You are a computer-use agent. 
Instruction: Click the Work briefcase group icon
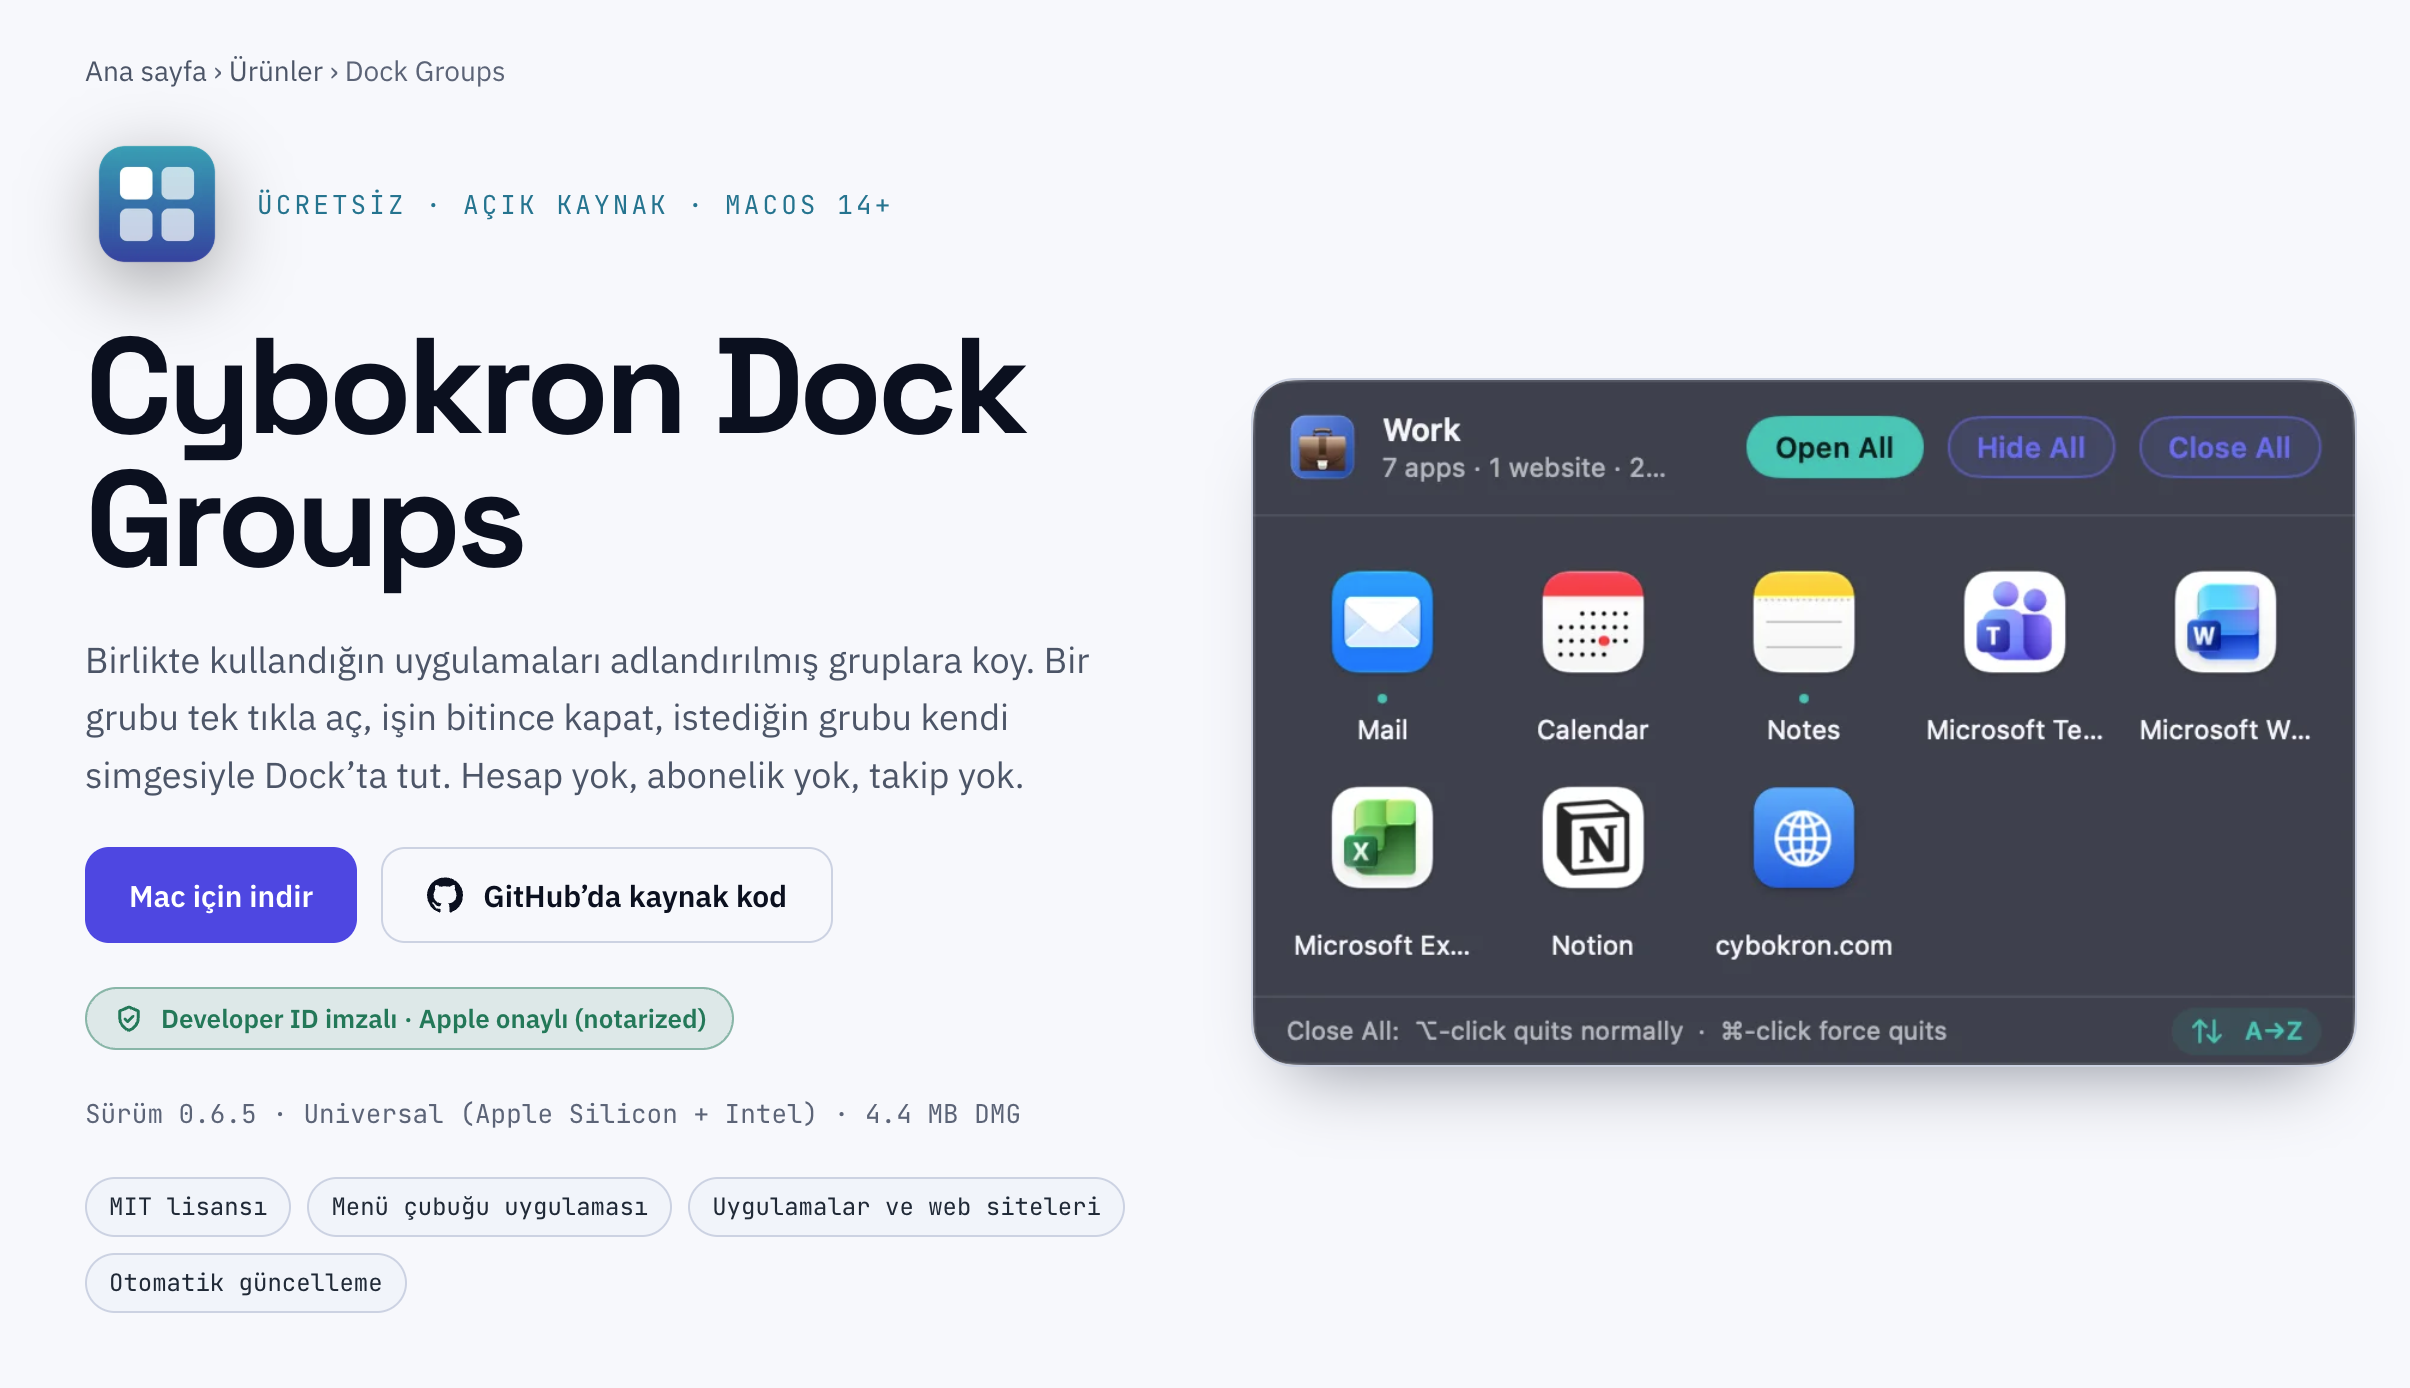[x=1322, y=447]
